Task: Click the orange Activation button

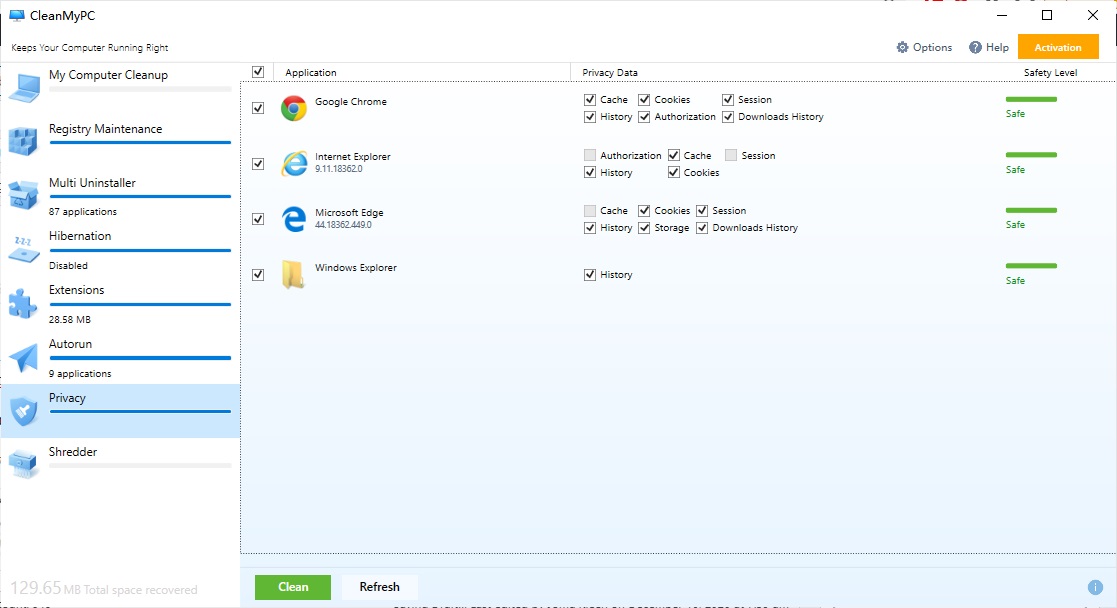Action: (1058, 47)
